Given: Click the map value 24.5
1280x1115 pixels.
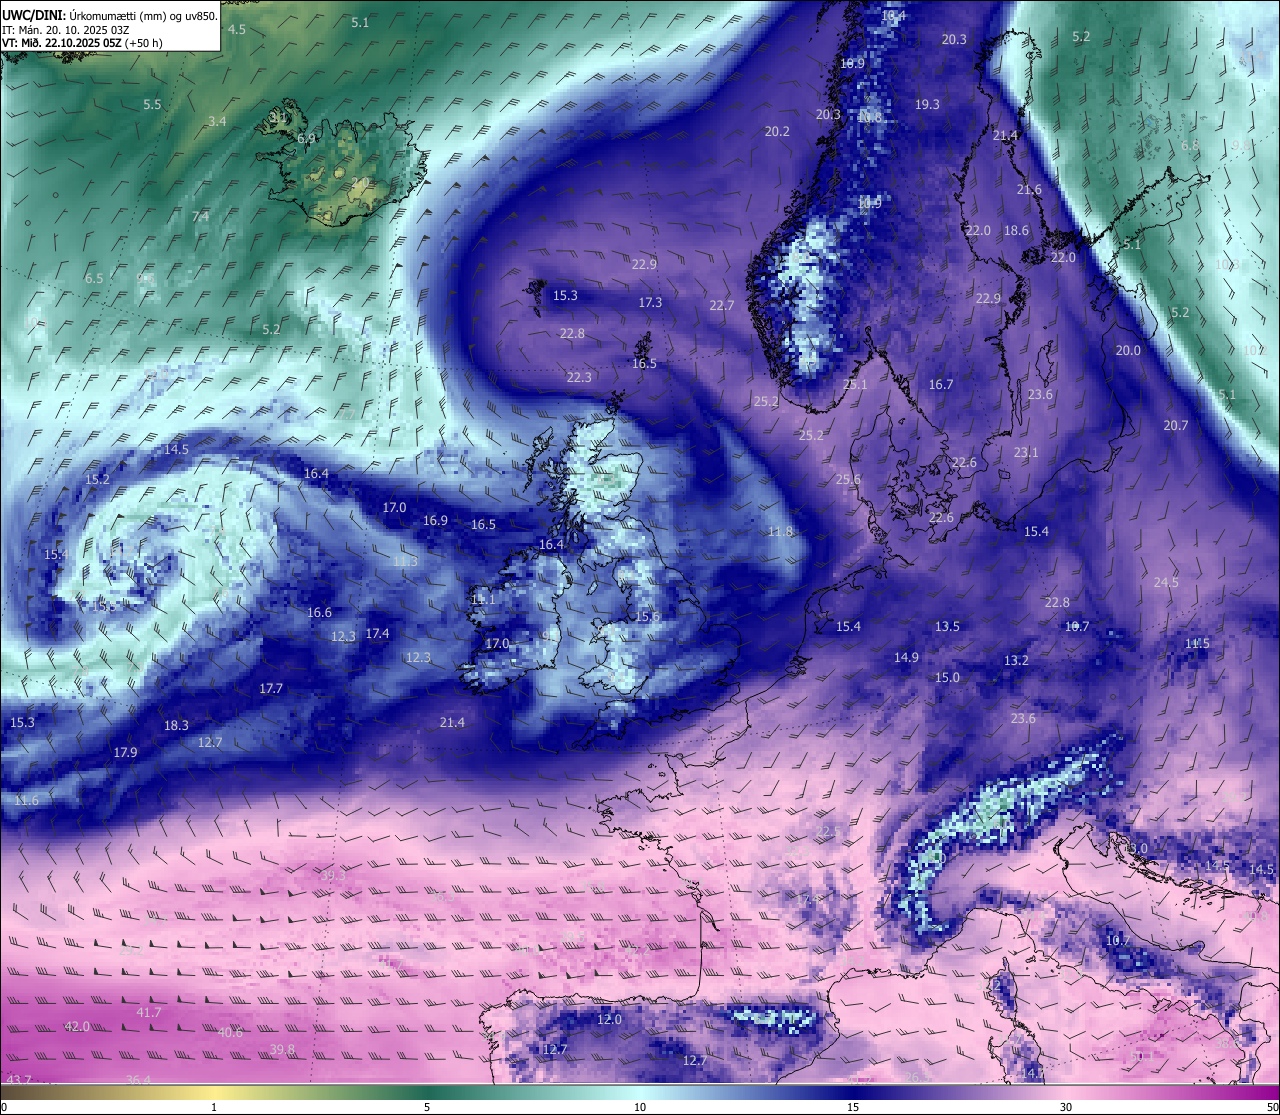Looking at the screenshot, I should coord(1166,582).
